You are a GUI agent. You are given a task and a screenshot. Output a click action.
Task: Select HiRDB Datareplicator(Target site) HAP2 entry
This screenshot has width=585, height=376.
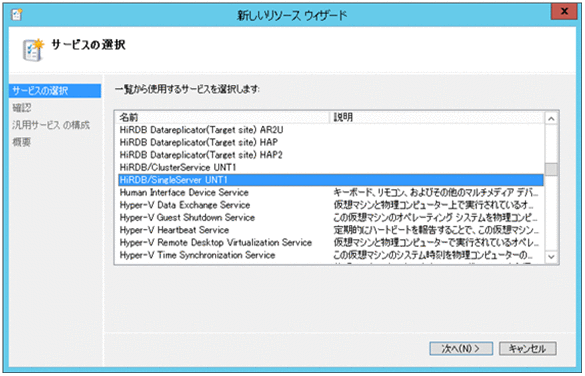tap(331, 155)
